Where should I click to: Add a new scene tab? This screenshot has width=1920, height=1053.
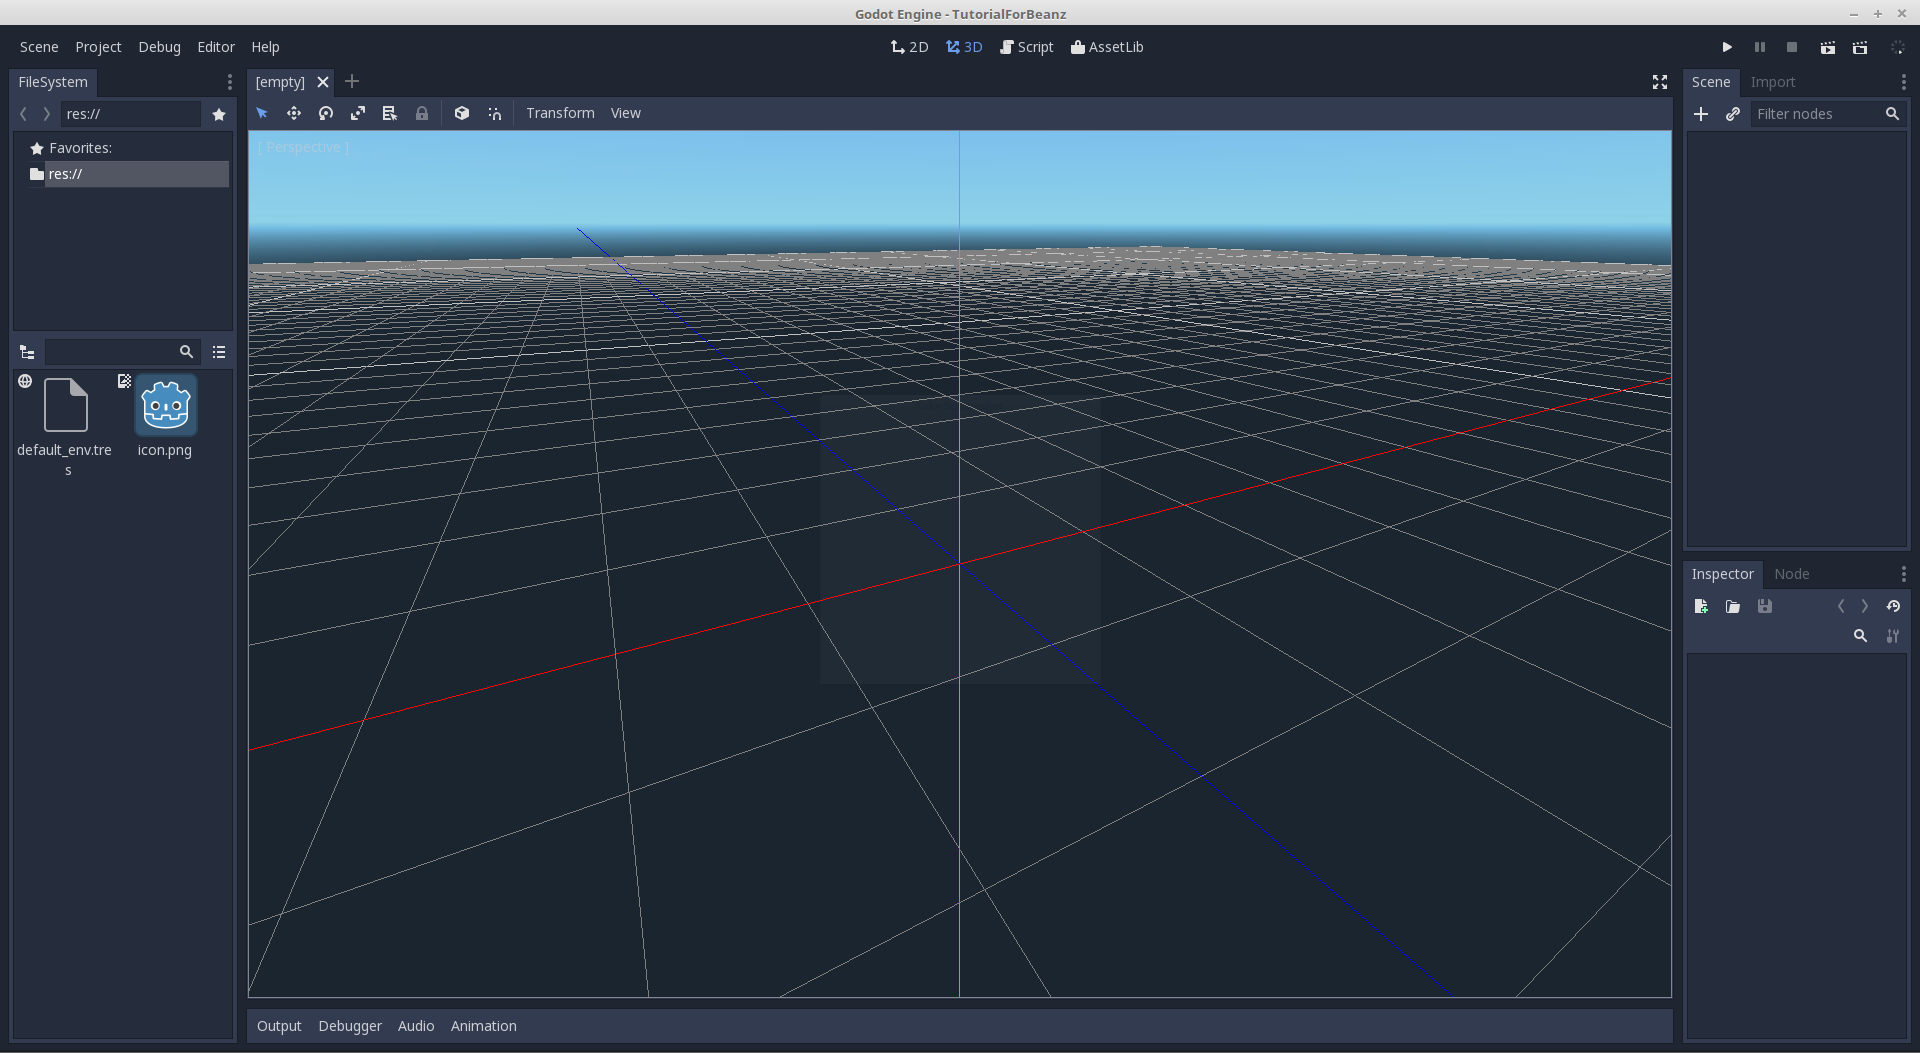tap(352, 81)
